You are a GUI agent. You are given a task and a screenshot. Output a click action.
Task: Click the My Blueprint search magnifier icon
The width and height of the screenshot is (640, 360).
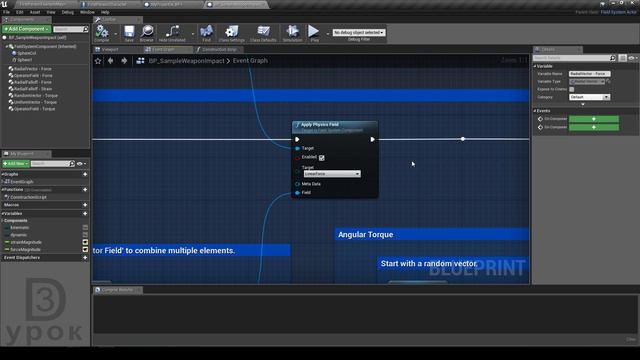(x=72, y=164)
